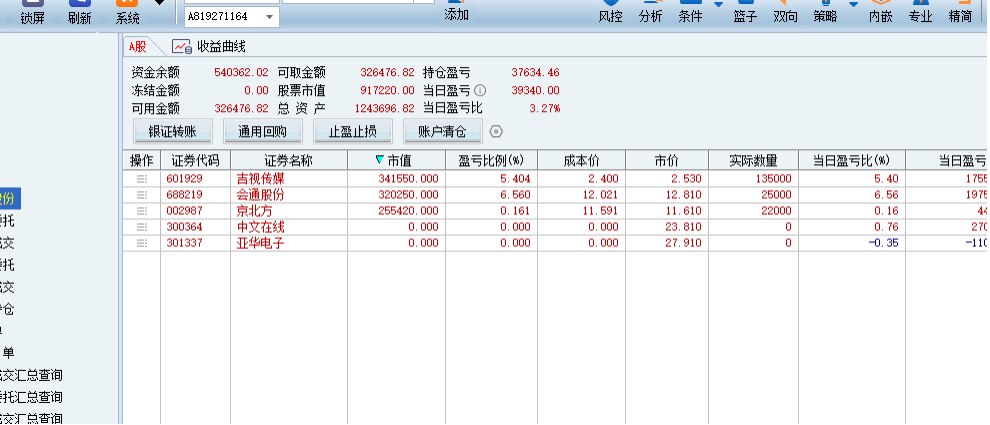Viewport: 990px width, 425px height.
Task: Open the 策略 strategy tool
Action: [825, 11]
